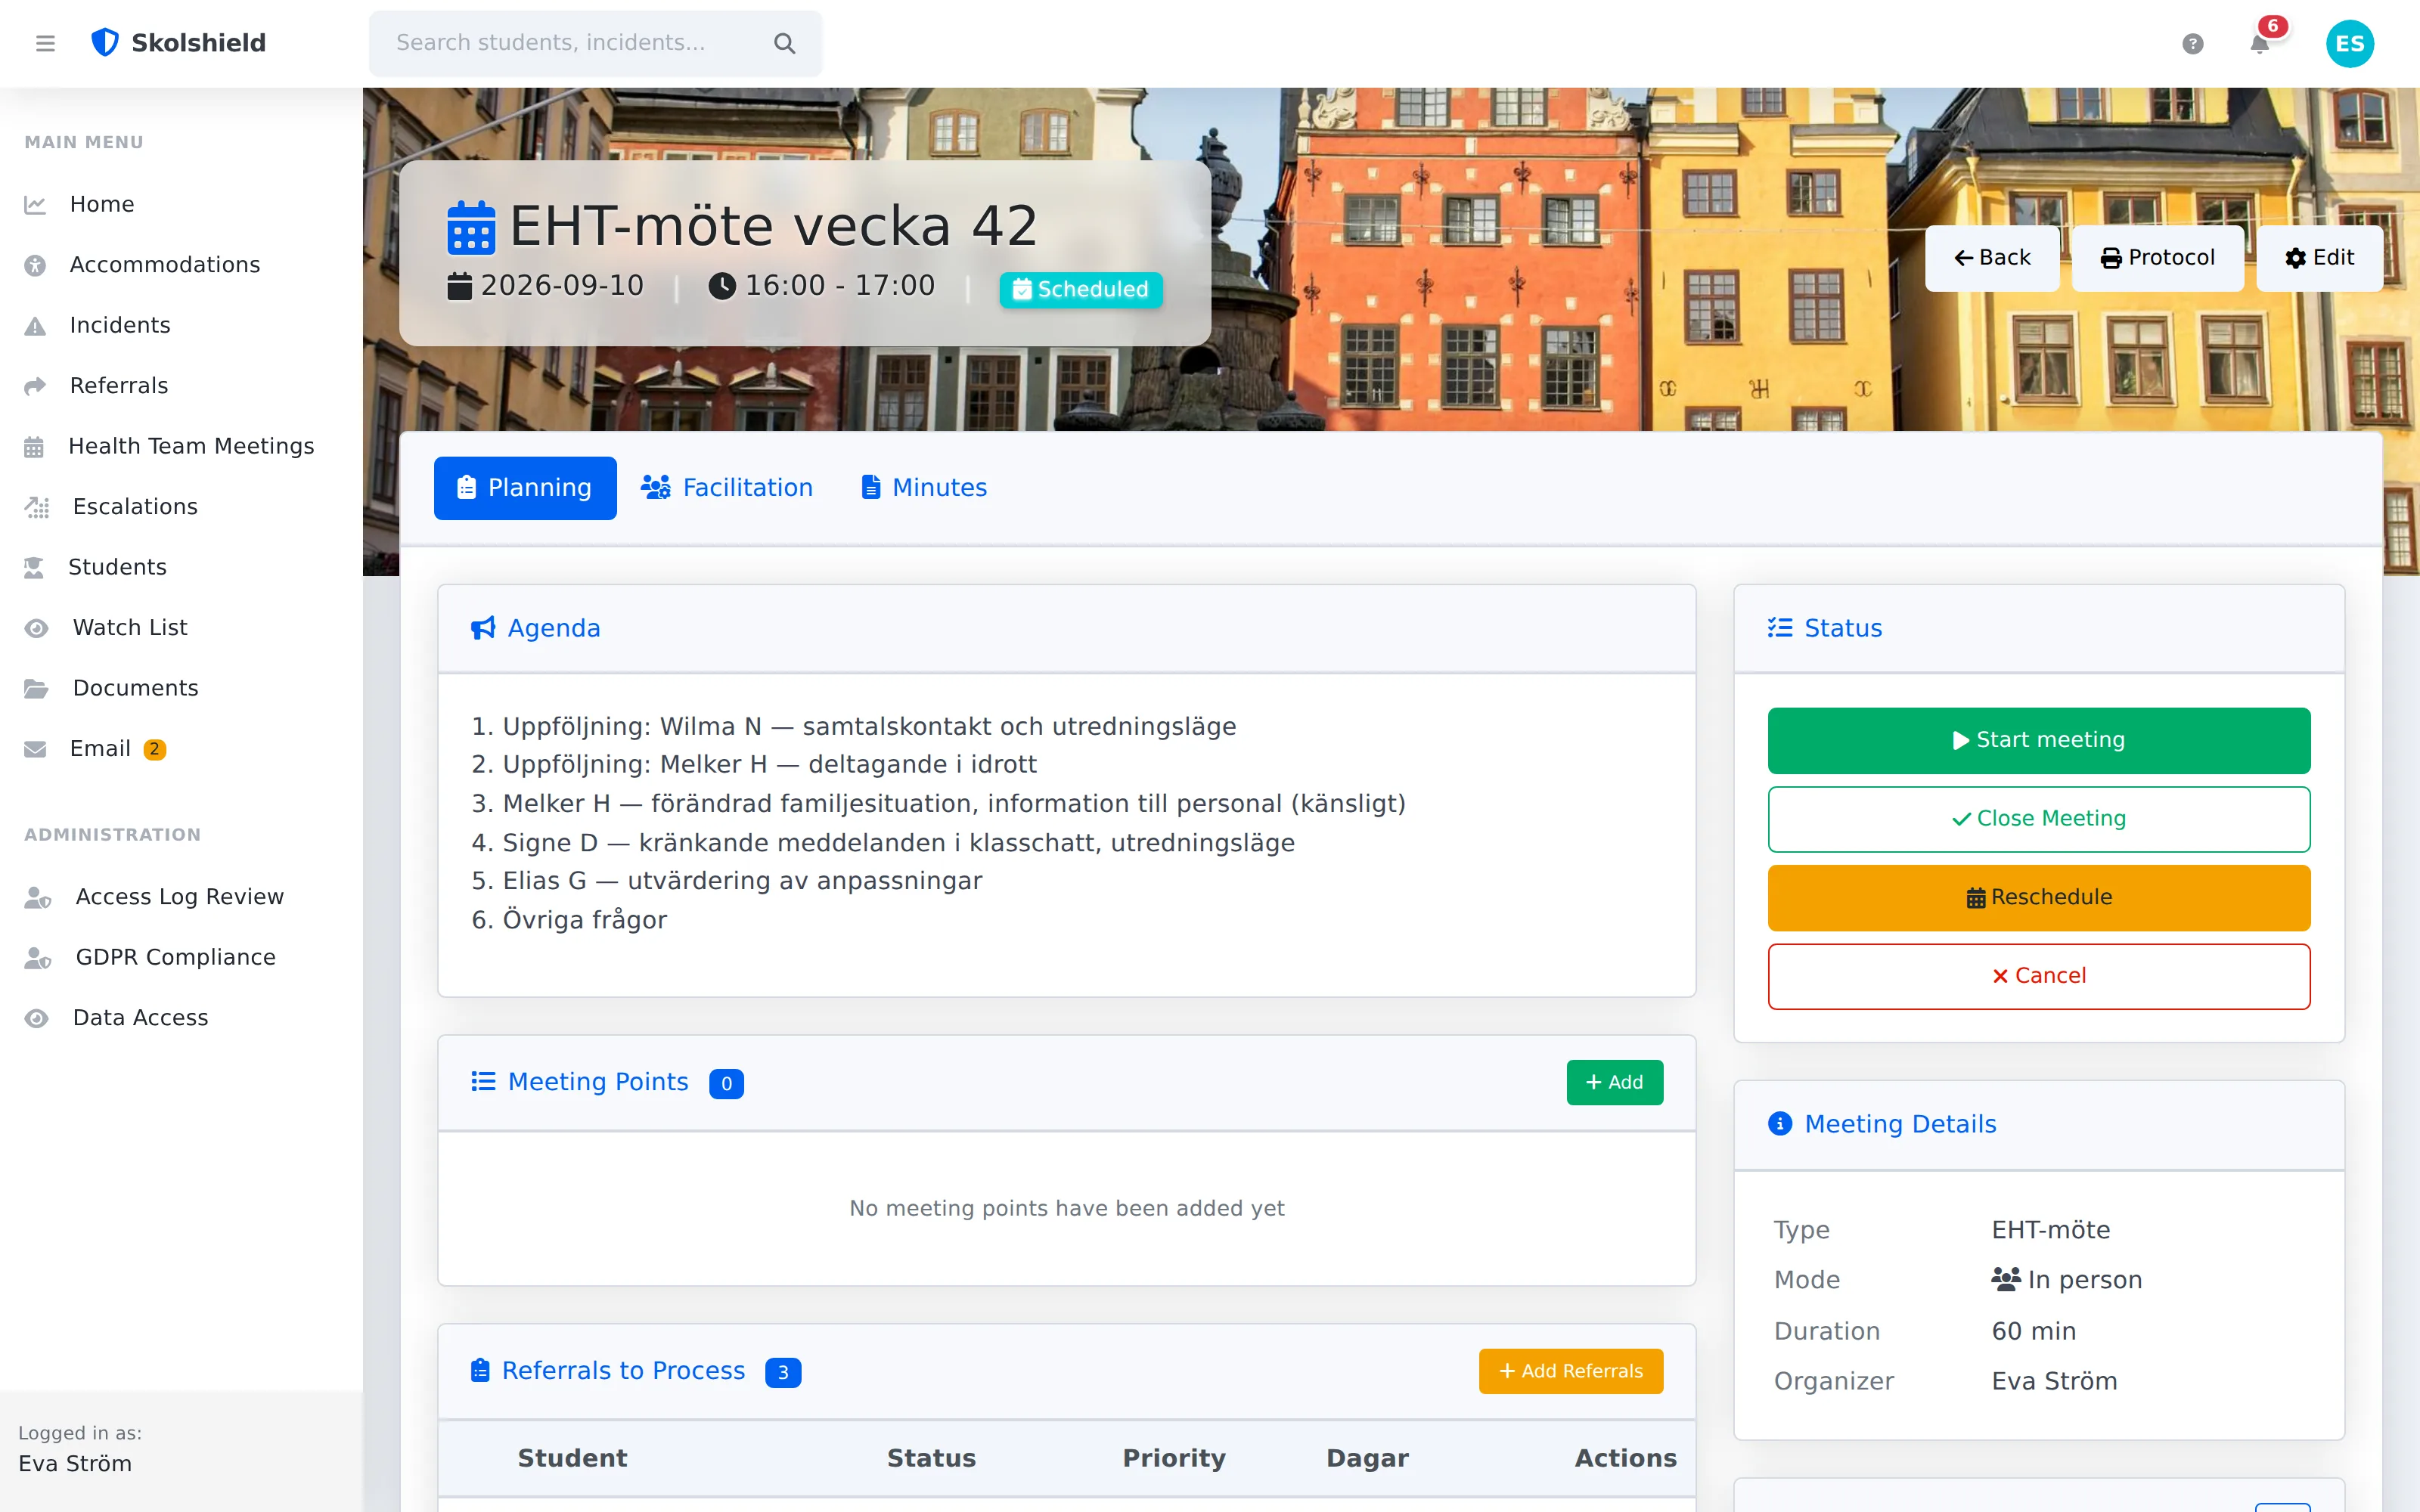Screen dimensions: 2420x1512
Task: Reschedule the meeting
Action: pos(2038,897)
